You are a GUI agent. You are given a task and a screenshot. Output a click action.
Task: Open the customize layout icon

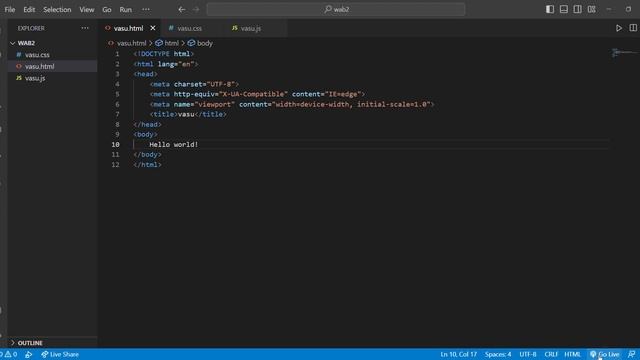591,9
